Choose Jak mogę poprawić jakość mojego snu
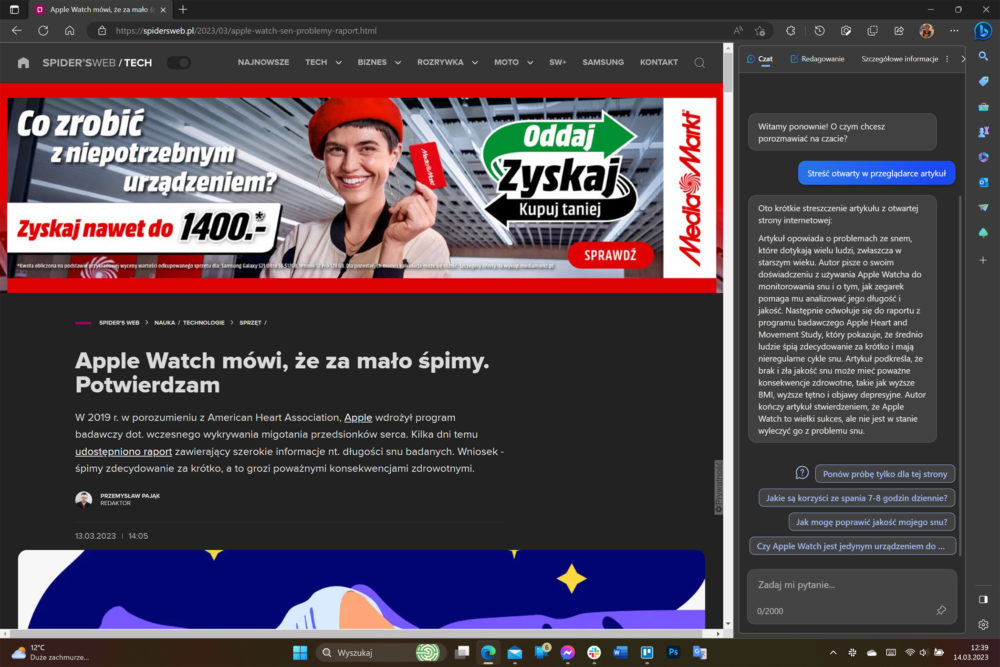Screen dimensions: 1000x667 pos(871,522)
